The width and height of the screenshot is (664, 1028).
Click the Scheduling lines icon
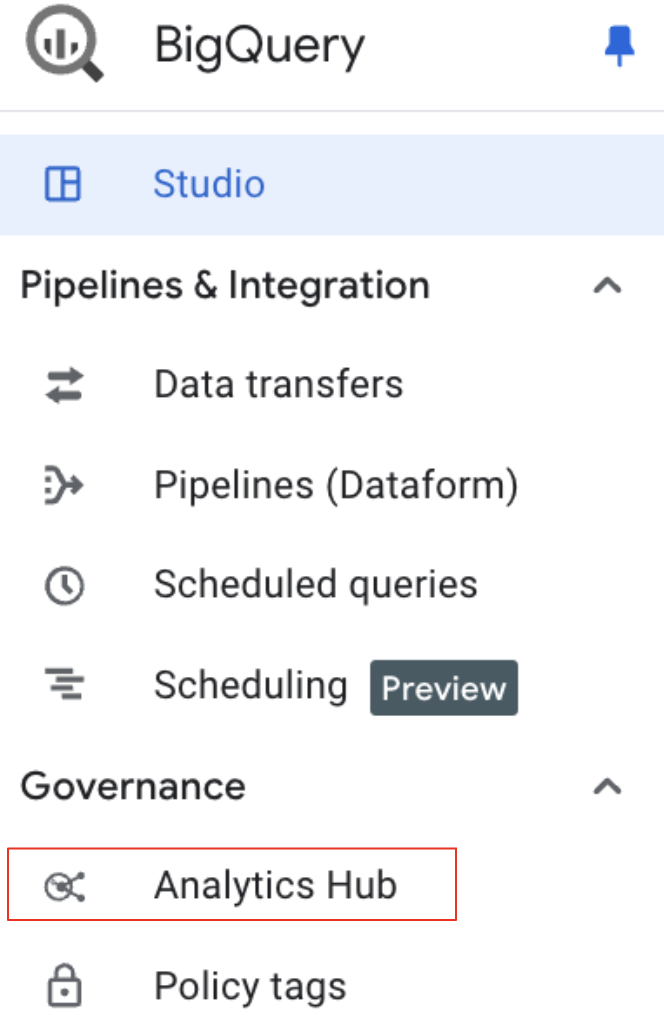pyautogui.click(x=65, y=685)
